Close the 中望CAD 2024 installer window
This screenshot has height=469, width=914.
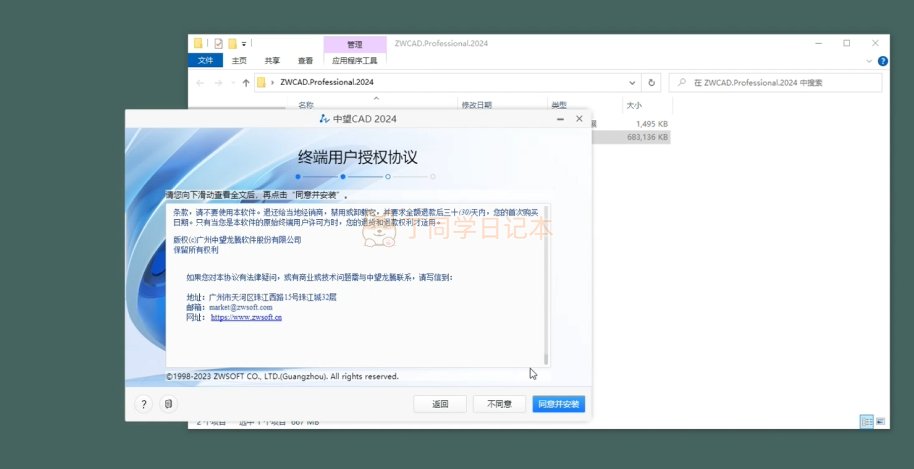click(579, 119)
